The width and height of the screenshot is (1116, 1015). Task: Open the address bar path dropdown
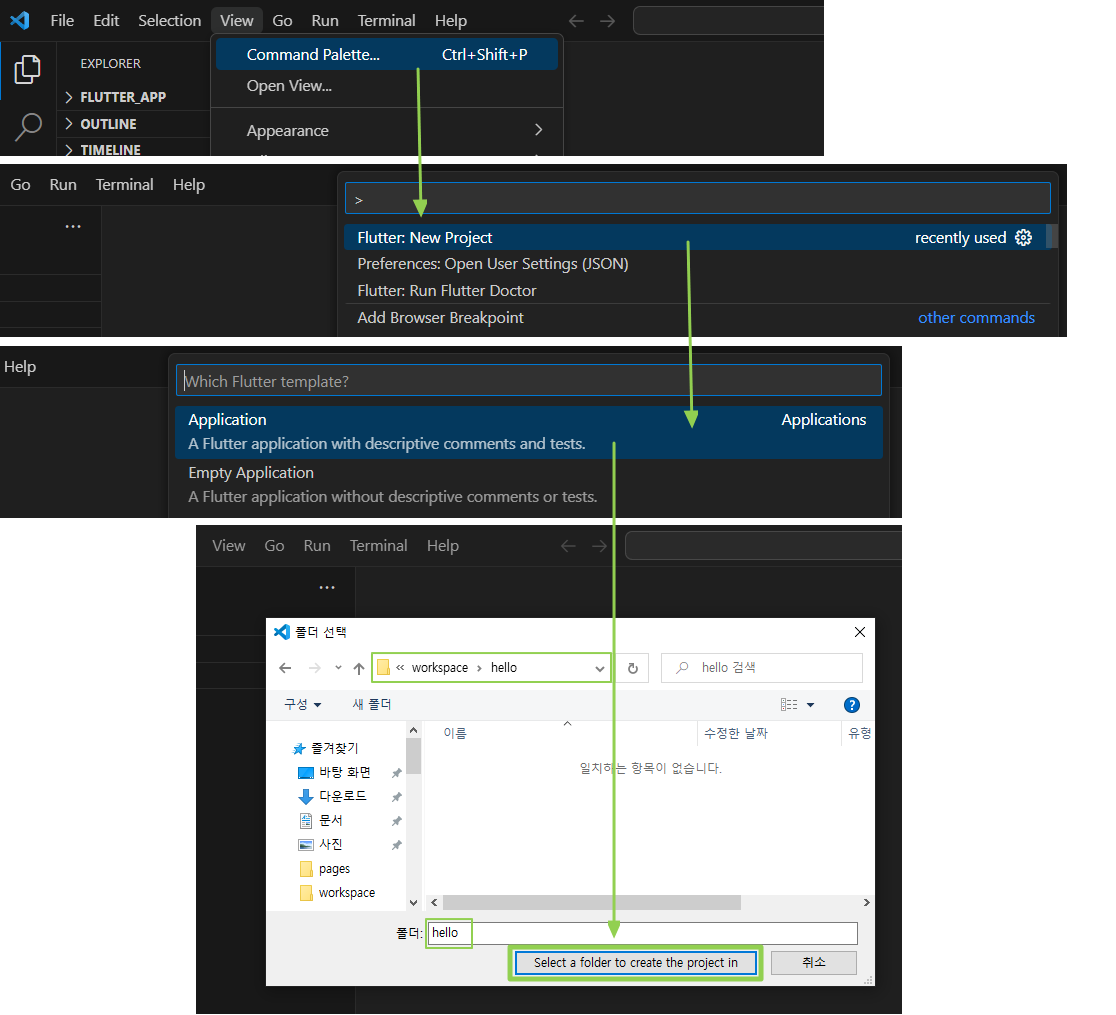click(x=599, y=668)
